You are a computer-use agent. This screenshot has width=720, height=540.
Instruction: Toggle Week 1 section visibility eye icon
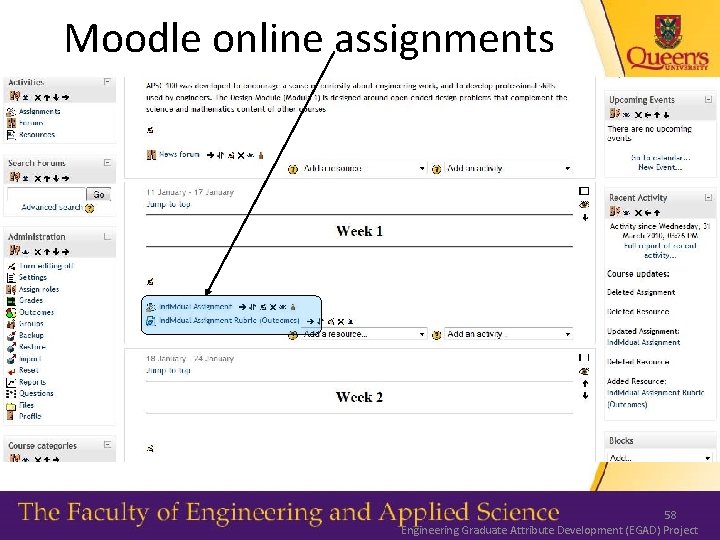tap(584, 205)
